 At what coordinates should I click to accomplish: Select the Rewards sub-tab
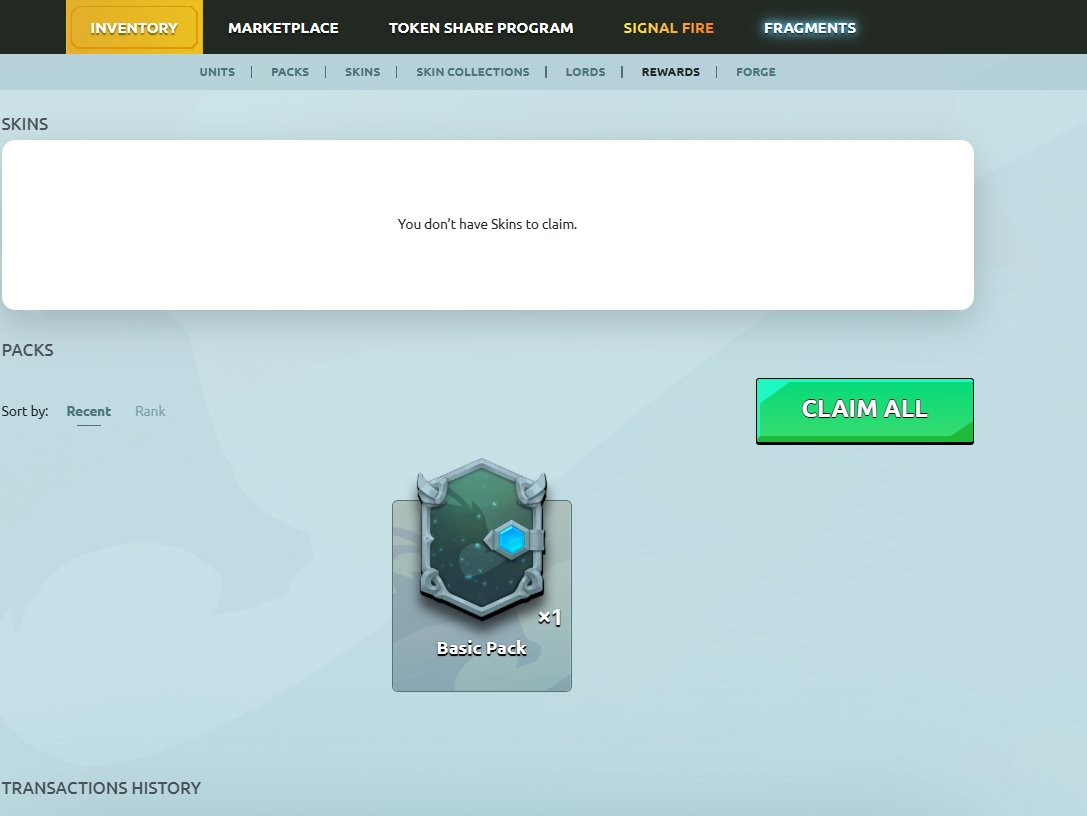(670, 72)
